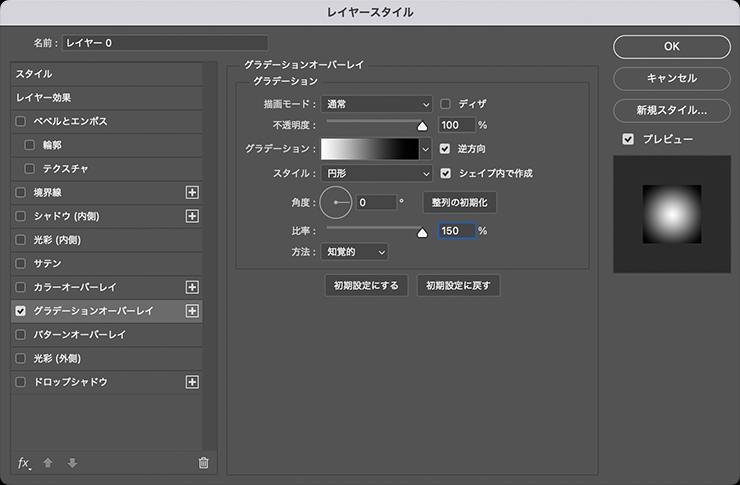The image size is (740, 485).
Task: Click the 初期設定にする button
Action: pos(366,285)
